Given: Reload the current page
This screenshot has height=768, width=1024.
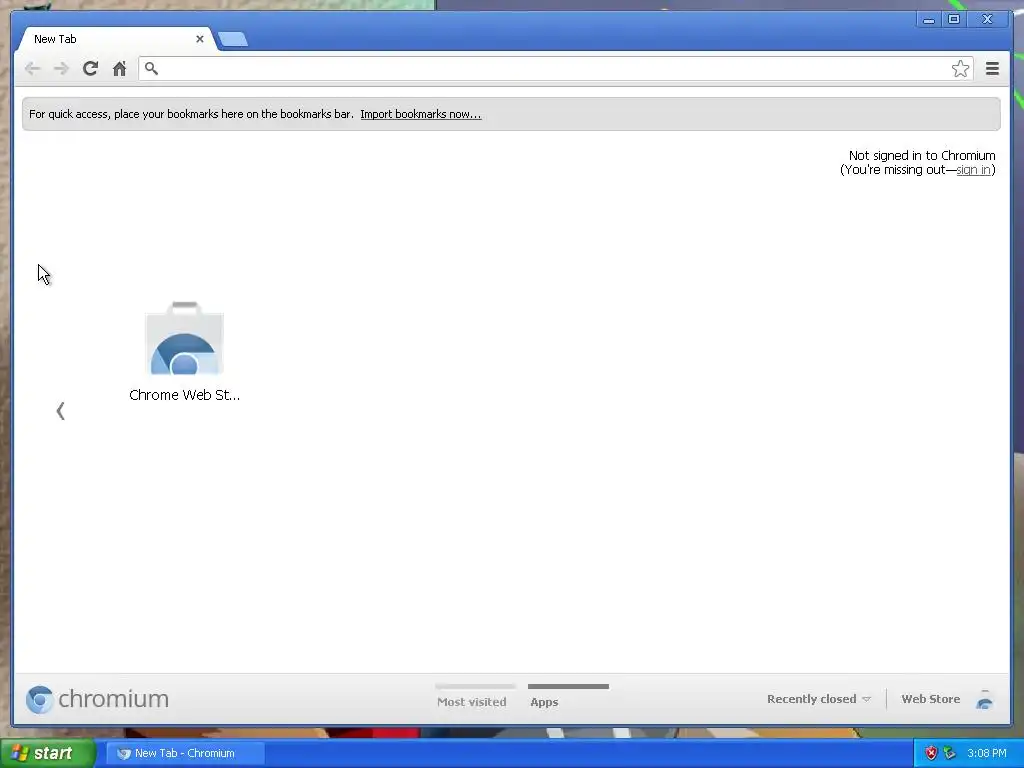Looking at the screenshot, I should click(x=90, y=69).
